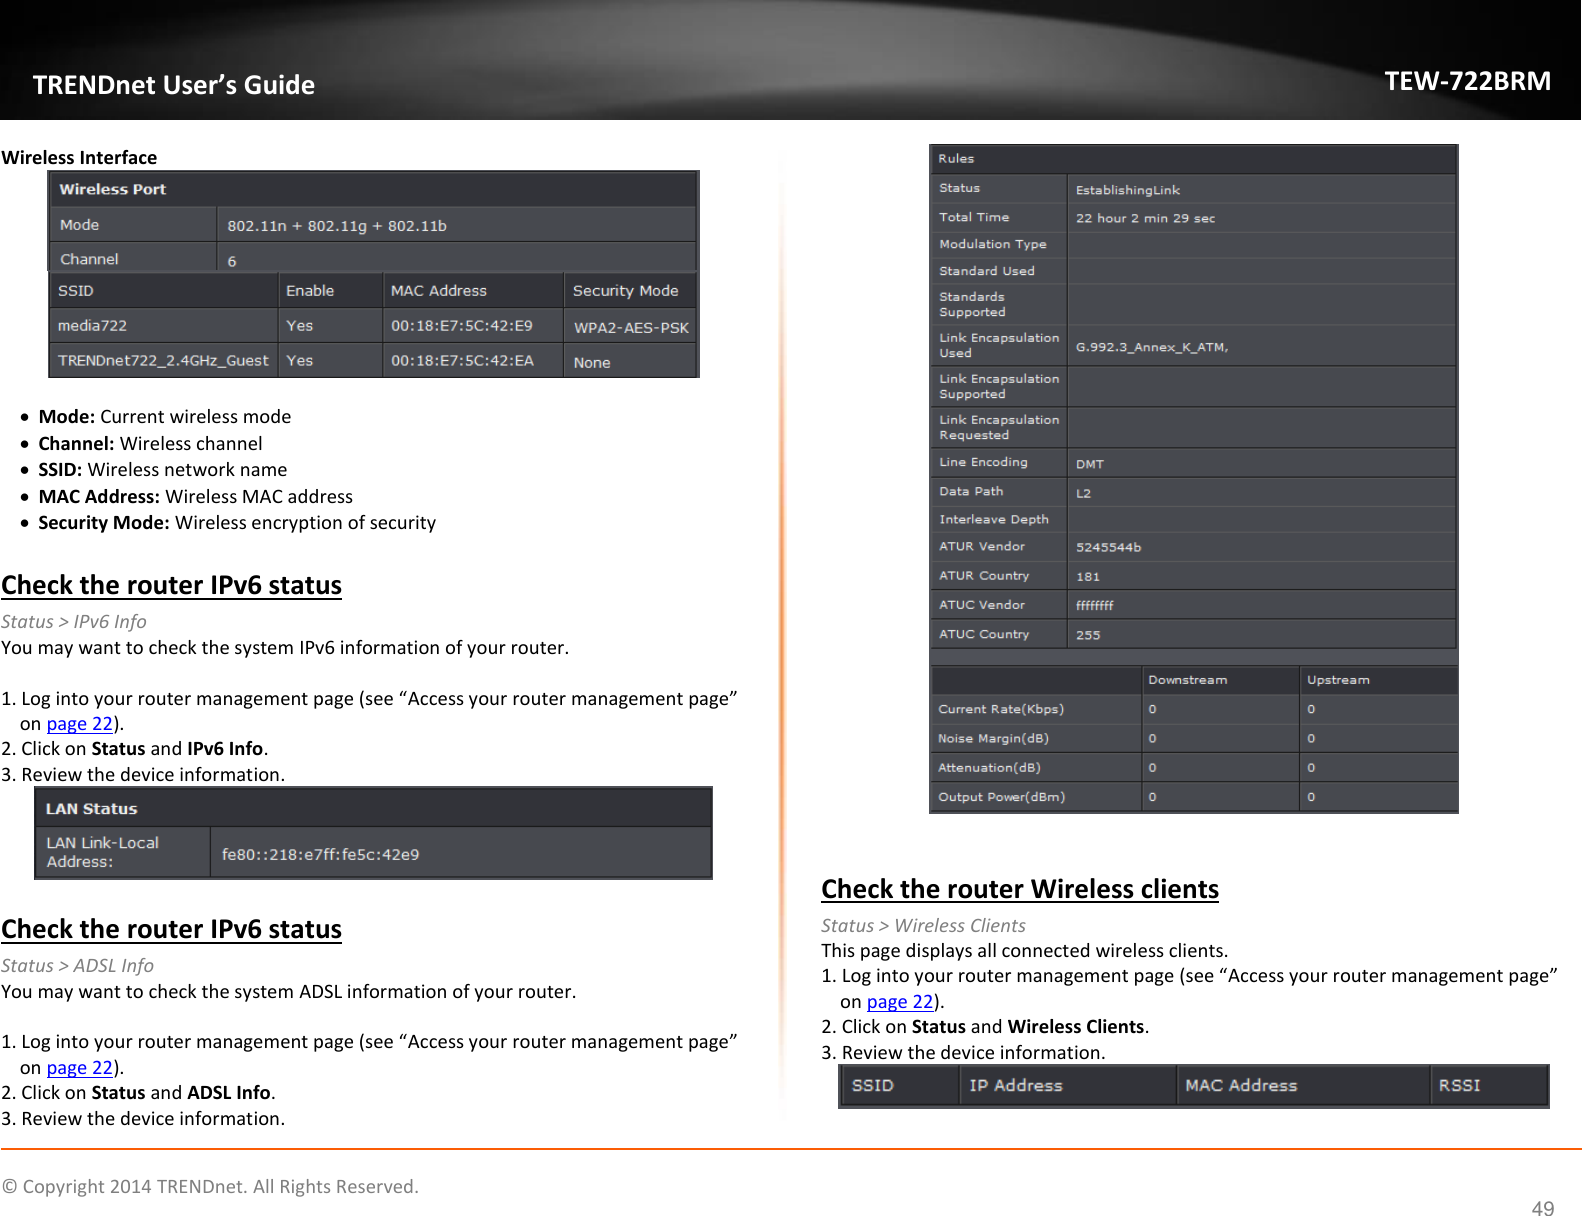1582x1216 pixels.
Task: Click the Output Power(dBm) row label
Action: 1001,797
